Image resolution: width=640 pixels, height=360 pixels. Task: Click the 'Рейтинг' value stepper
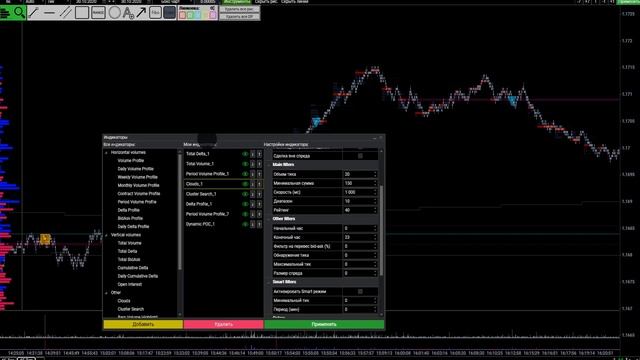tap(375, 210)
